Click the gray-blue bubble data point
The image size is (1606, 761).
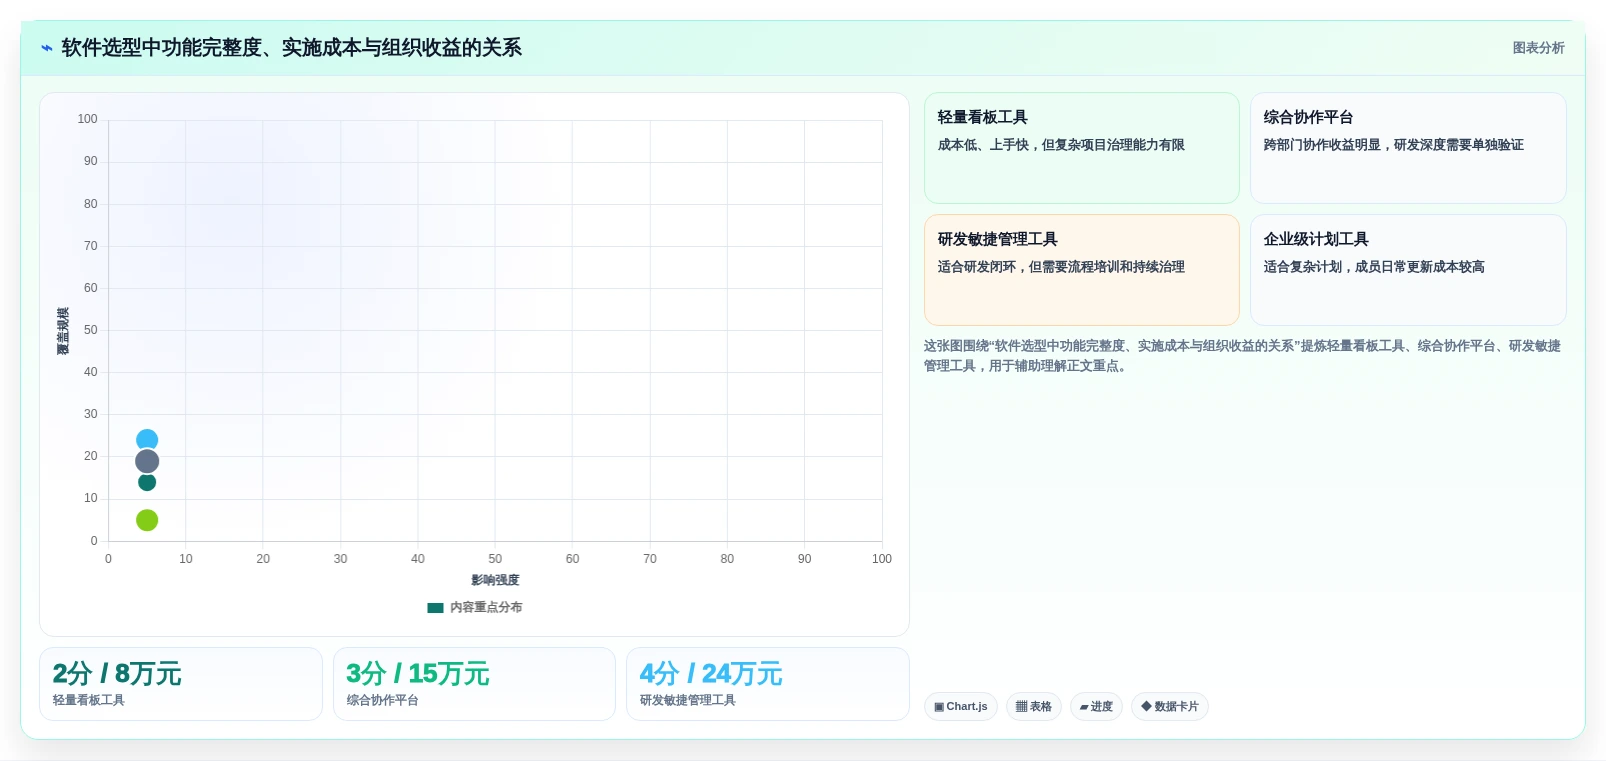pyautogui.click(x=147, y=461)
